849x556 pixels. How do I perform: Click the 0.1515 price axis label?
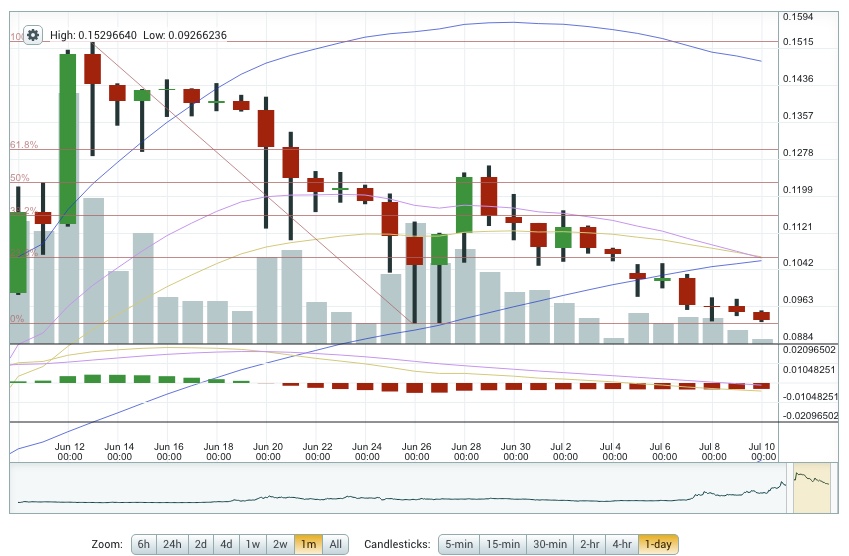click(x=798, y=42)
